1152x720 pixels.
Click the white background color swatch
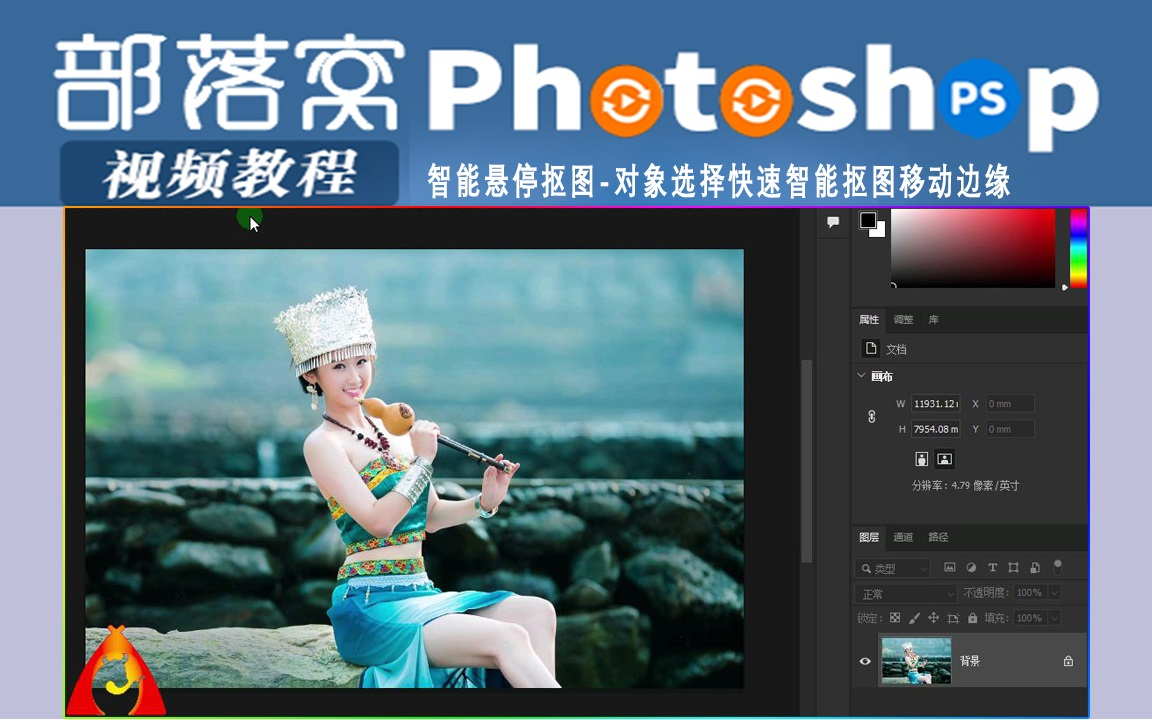(x=879, y=231)
